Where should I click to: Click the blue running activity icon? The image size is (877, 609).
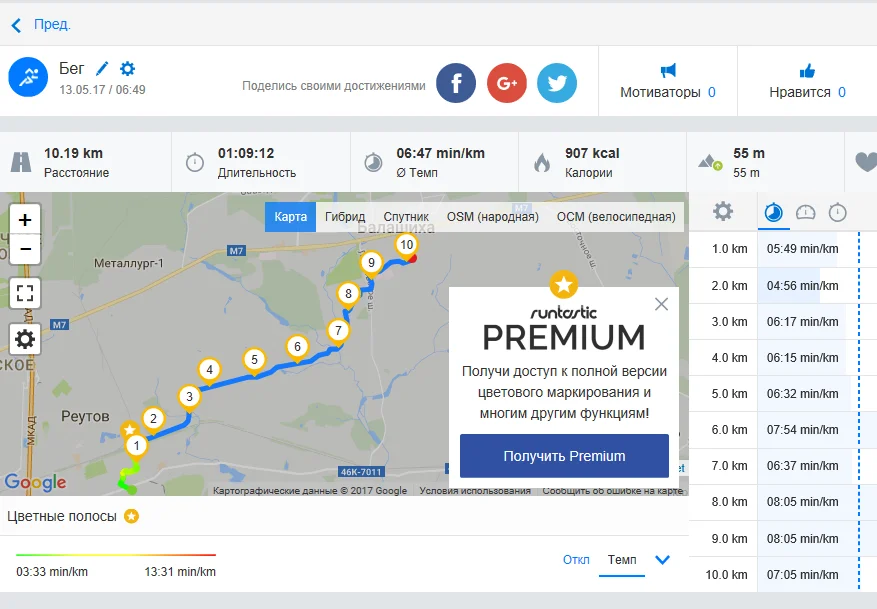(28, 77)
